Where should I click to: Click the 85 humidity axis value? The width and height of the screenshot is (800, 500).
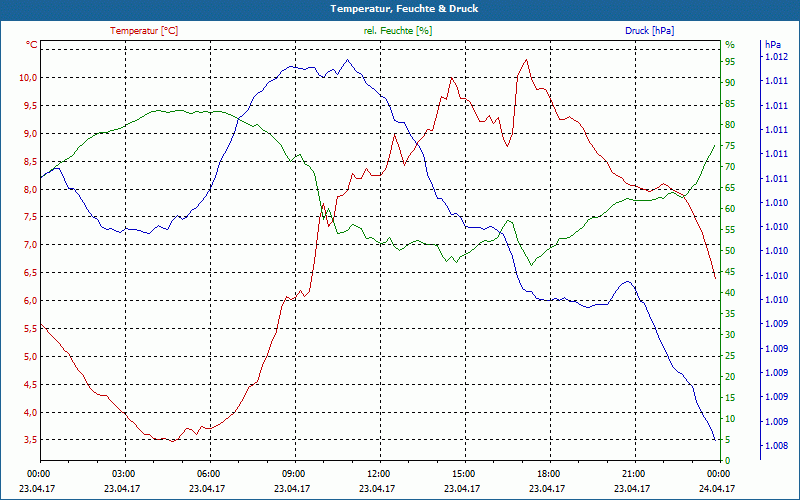click(x=730, y=104)
